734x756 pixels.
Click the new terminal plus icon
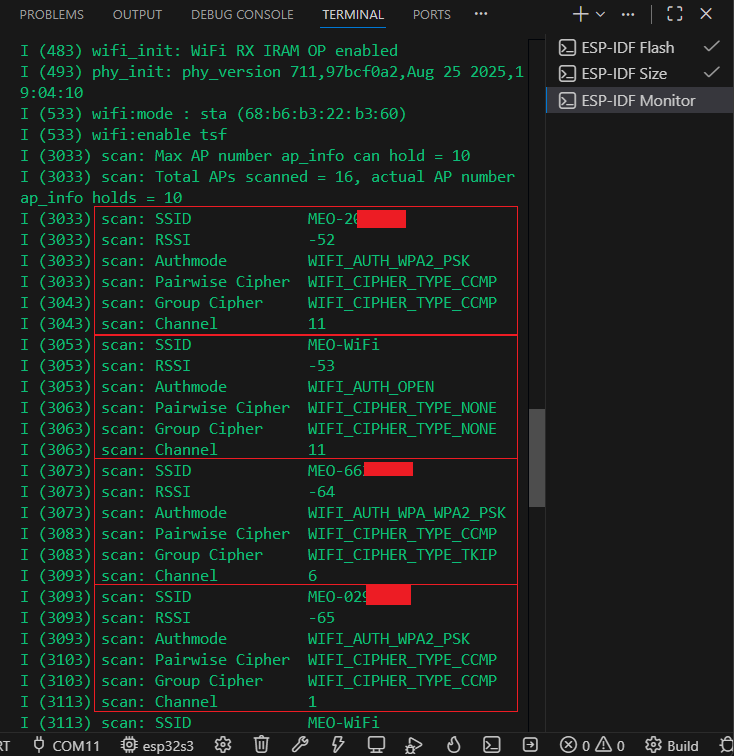click(580, 14)
